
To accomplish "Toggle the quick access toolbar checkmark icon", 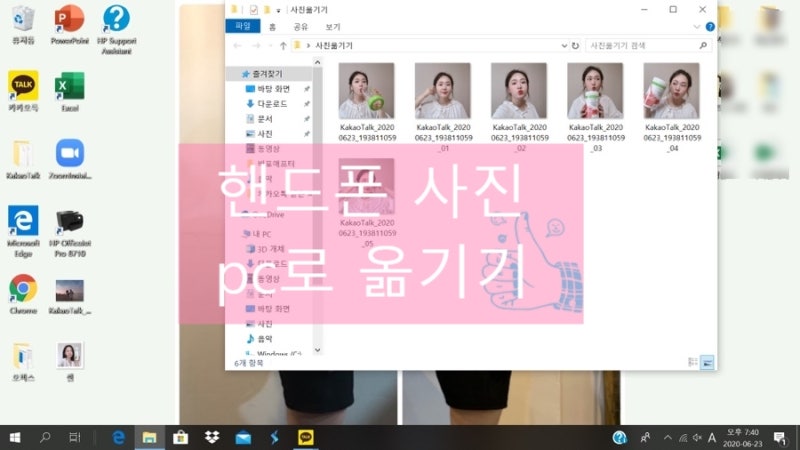I will click(x=254, y=10).
